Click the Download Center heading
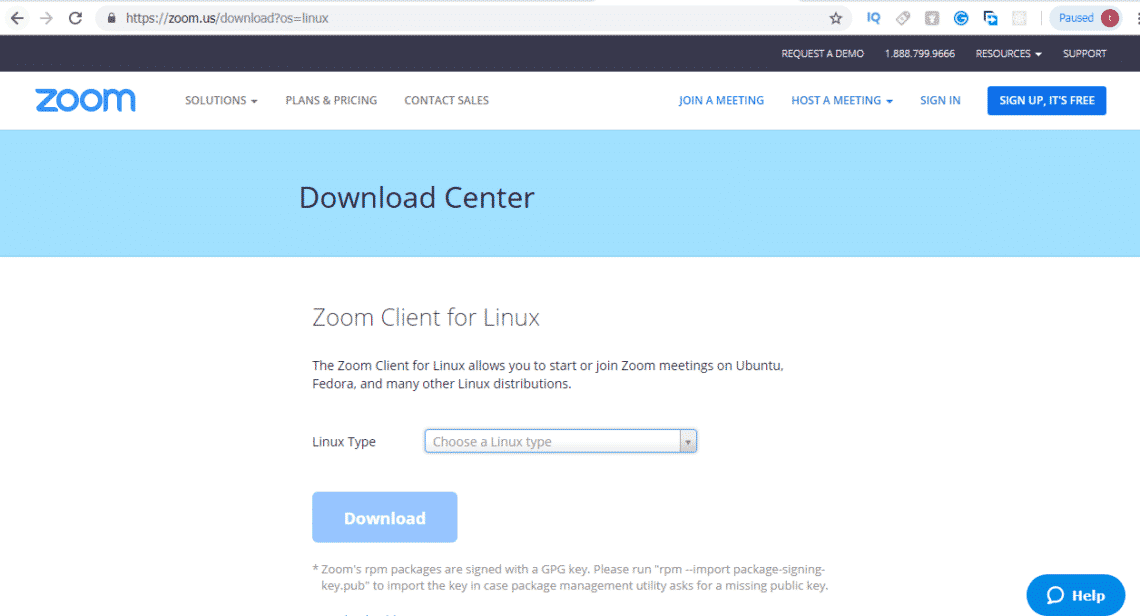 (x=417, y=198)
